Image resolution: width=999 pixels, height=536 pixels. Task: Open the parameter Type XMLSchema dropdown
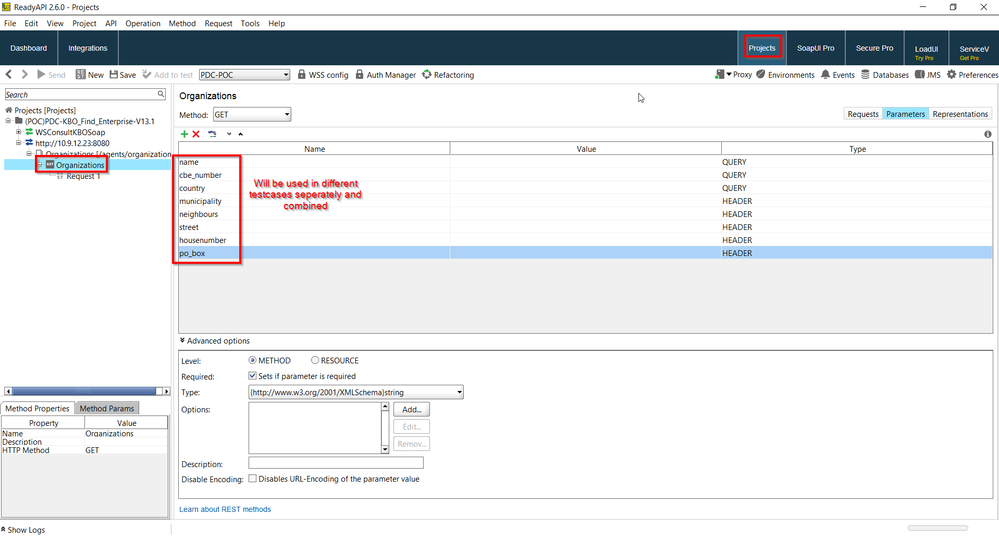355,392
